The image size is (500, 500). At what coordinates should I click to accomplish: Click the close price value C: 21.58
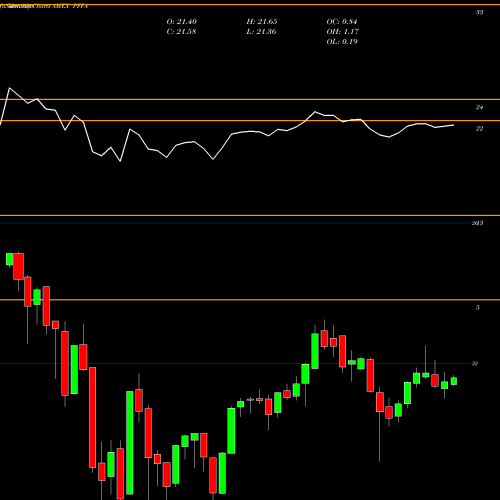(x=181, y=32)
